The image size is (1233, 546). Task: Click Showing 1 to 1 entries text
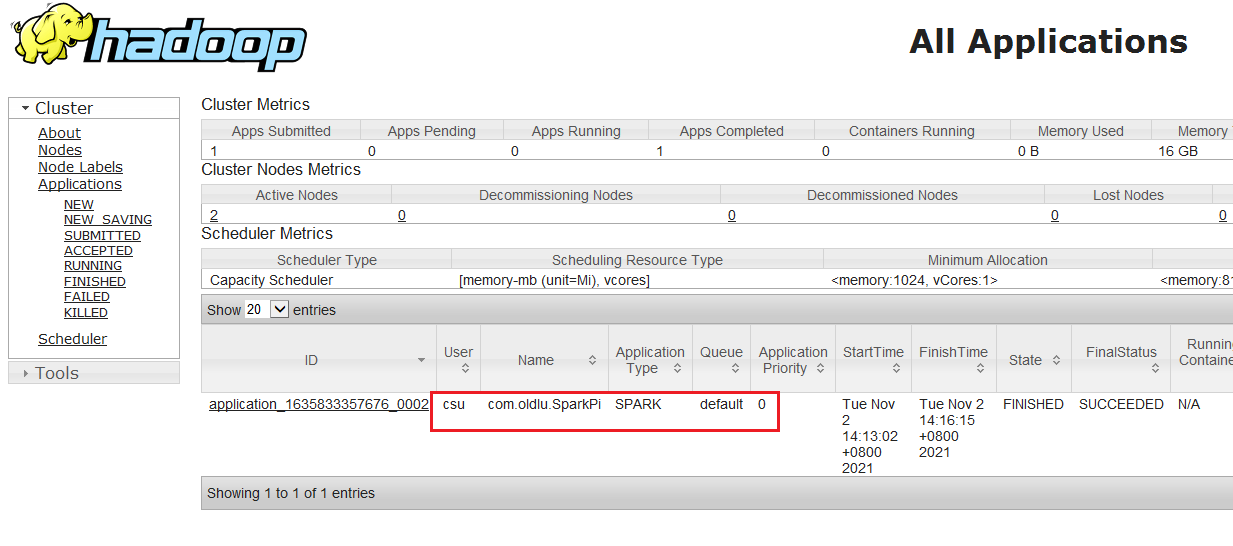tap(291, 493)
